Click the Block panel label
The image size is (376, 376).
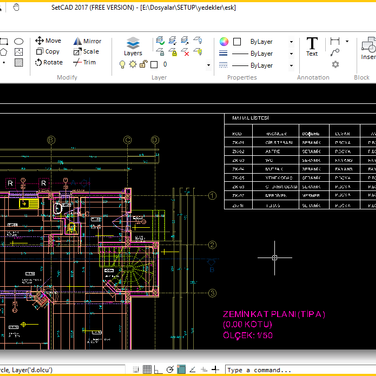point(362,77)
